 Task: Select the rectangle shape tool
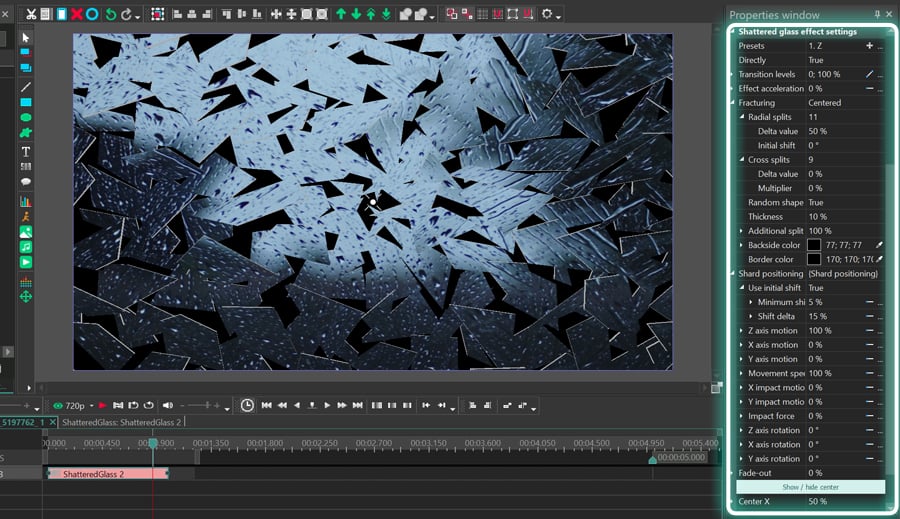[x=26, y=102]
